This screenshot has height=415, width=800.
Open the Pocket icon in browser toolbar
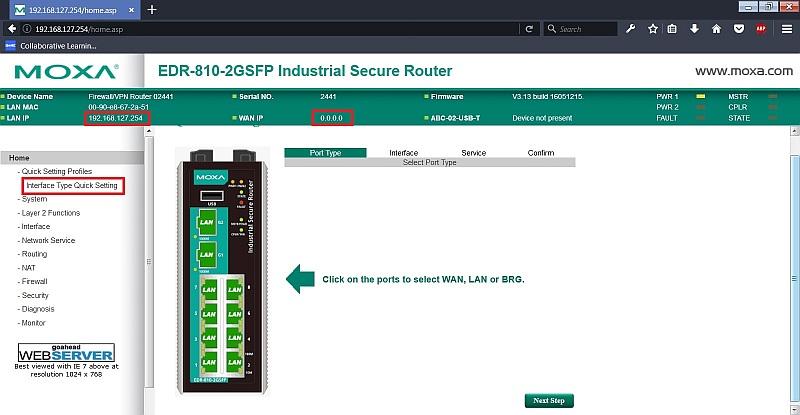click(739, 29)
